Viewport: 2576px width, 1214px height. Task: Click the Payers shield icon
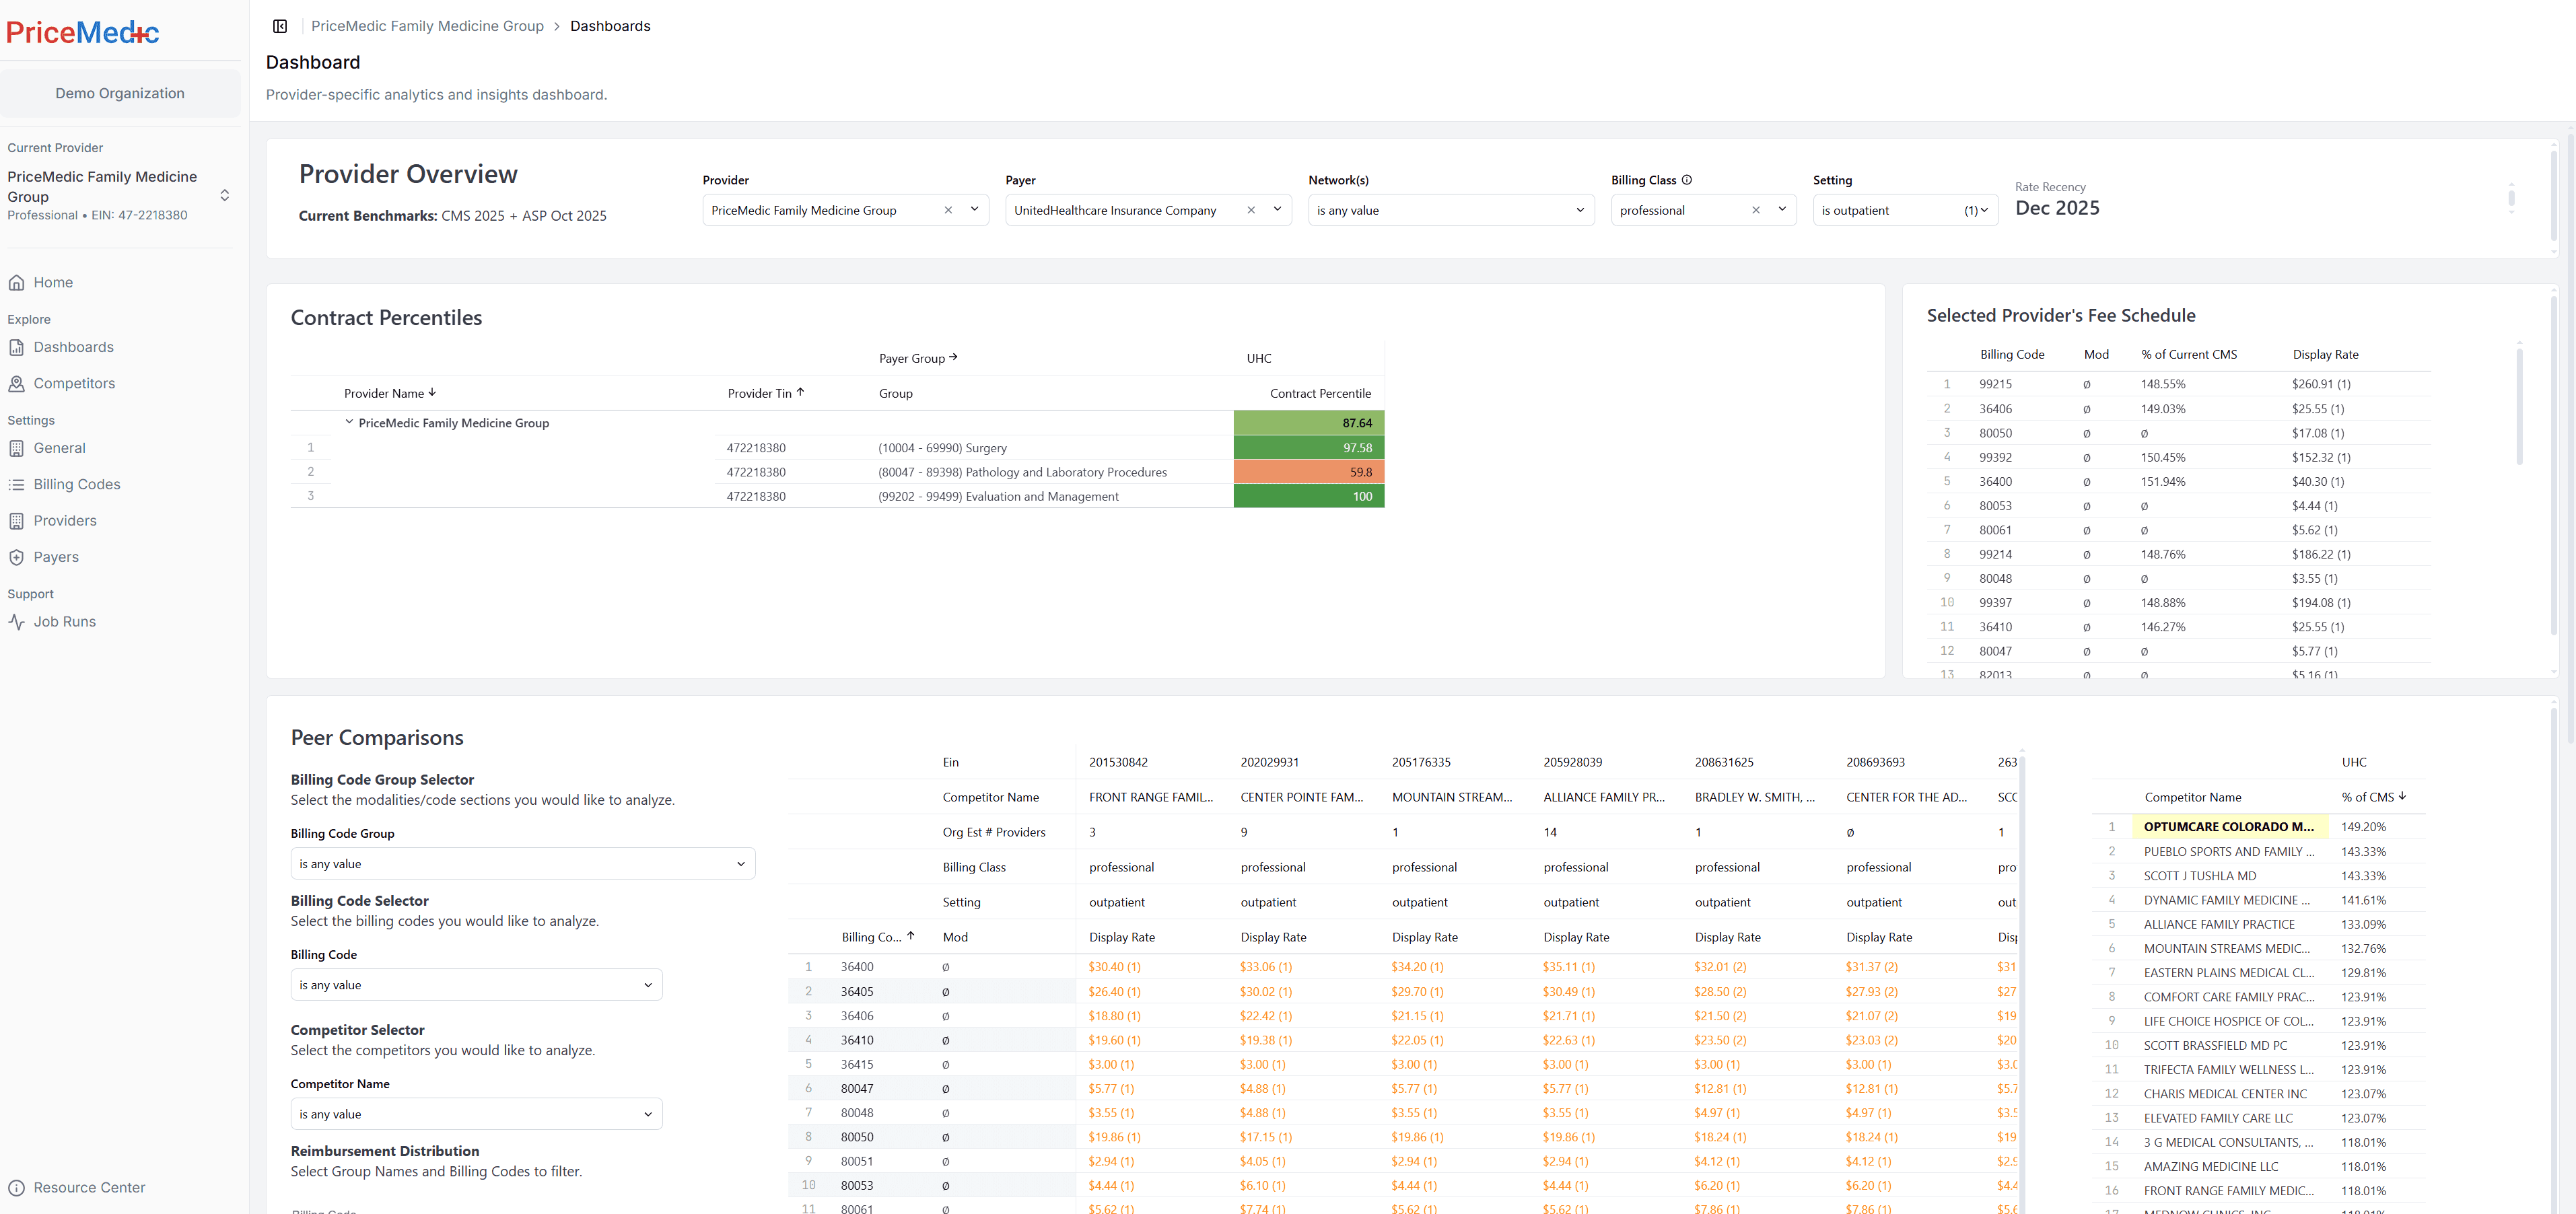tap(17, 556)
